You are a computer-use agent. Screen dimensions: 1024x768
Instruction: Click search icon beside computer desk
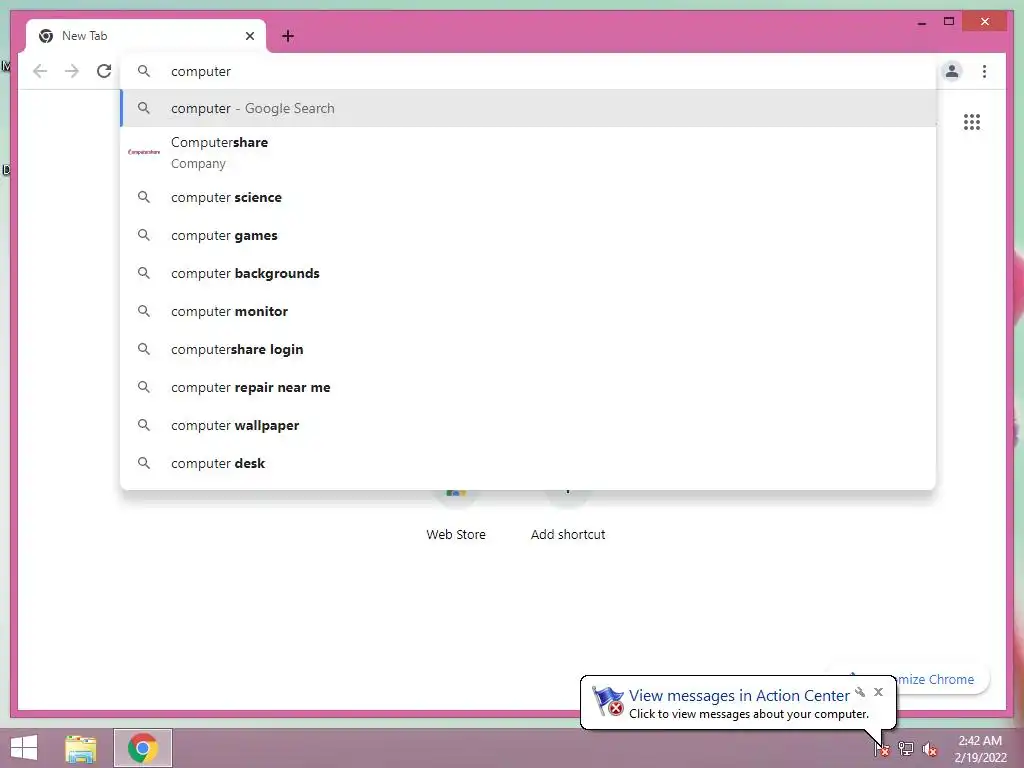coord(144,463)
